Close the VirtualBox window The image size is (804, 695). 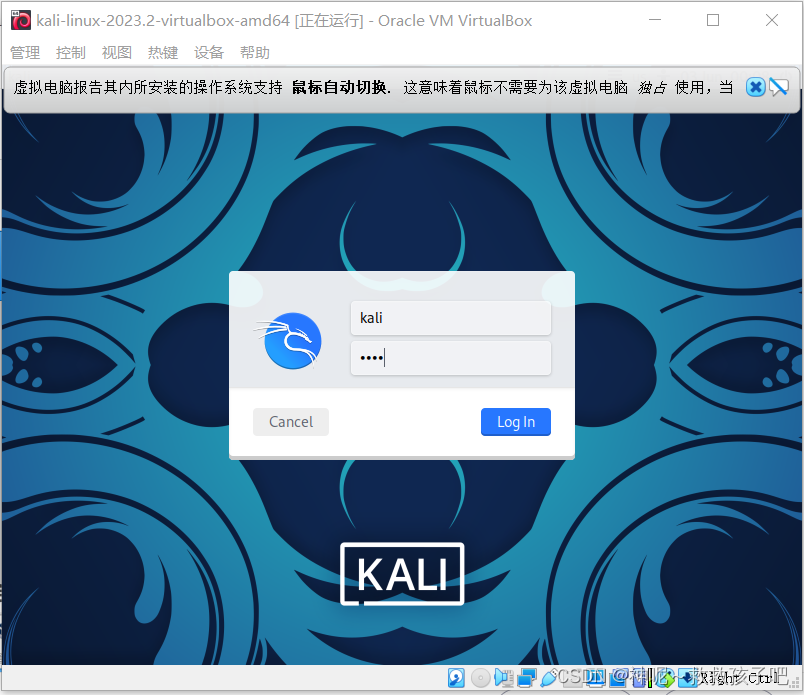[x=772, y=20]
